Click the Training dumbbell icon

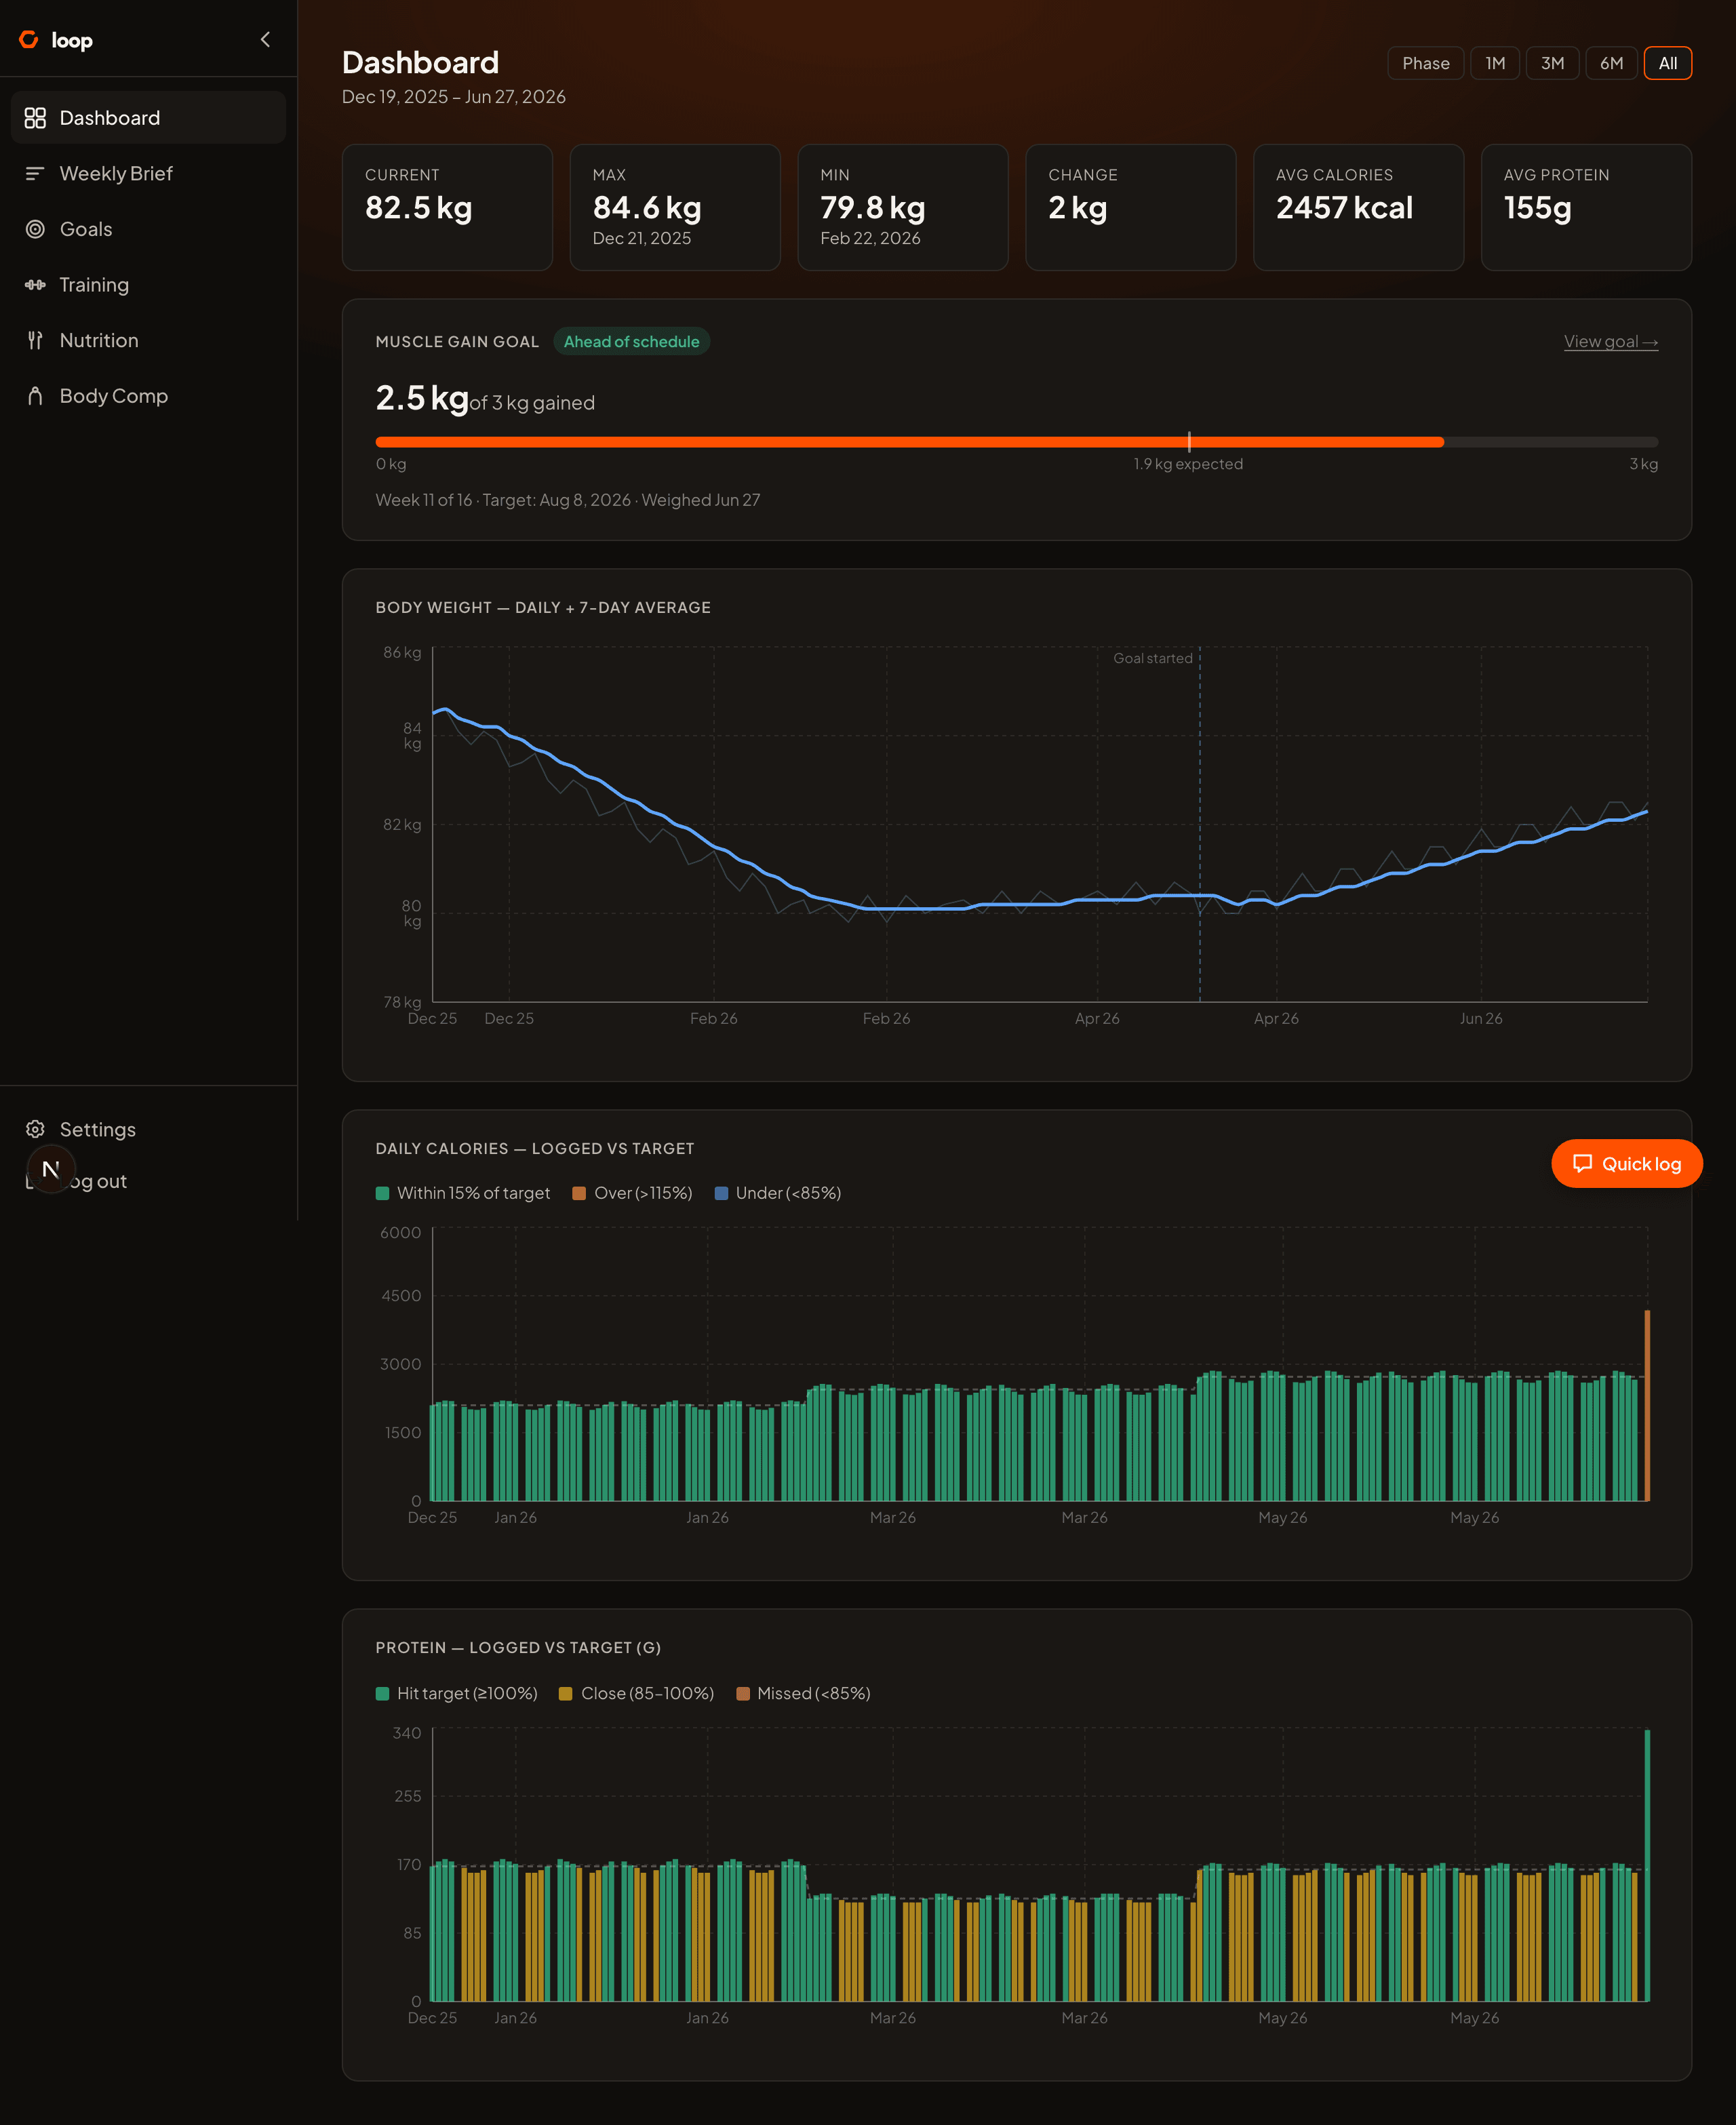pyautogui.click(x=35, y=285)
